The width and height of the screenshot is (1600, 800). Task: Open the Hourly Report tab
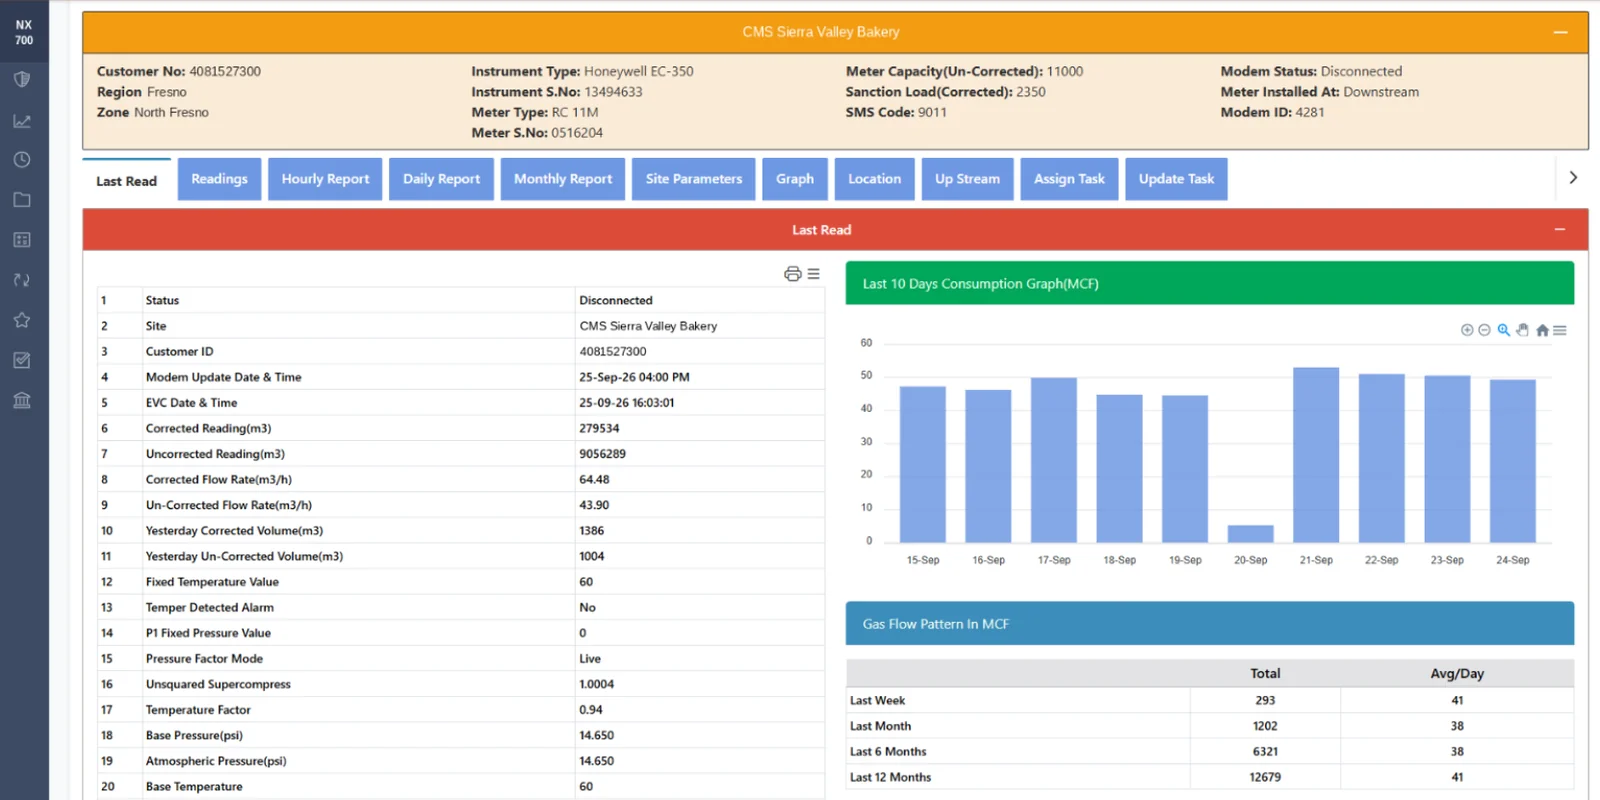click(x=325, y=179)
